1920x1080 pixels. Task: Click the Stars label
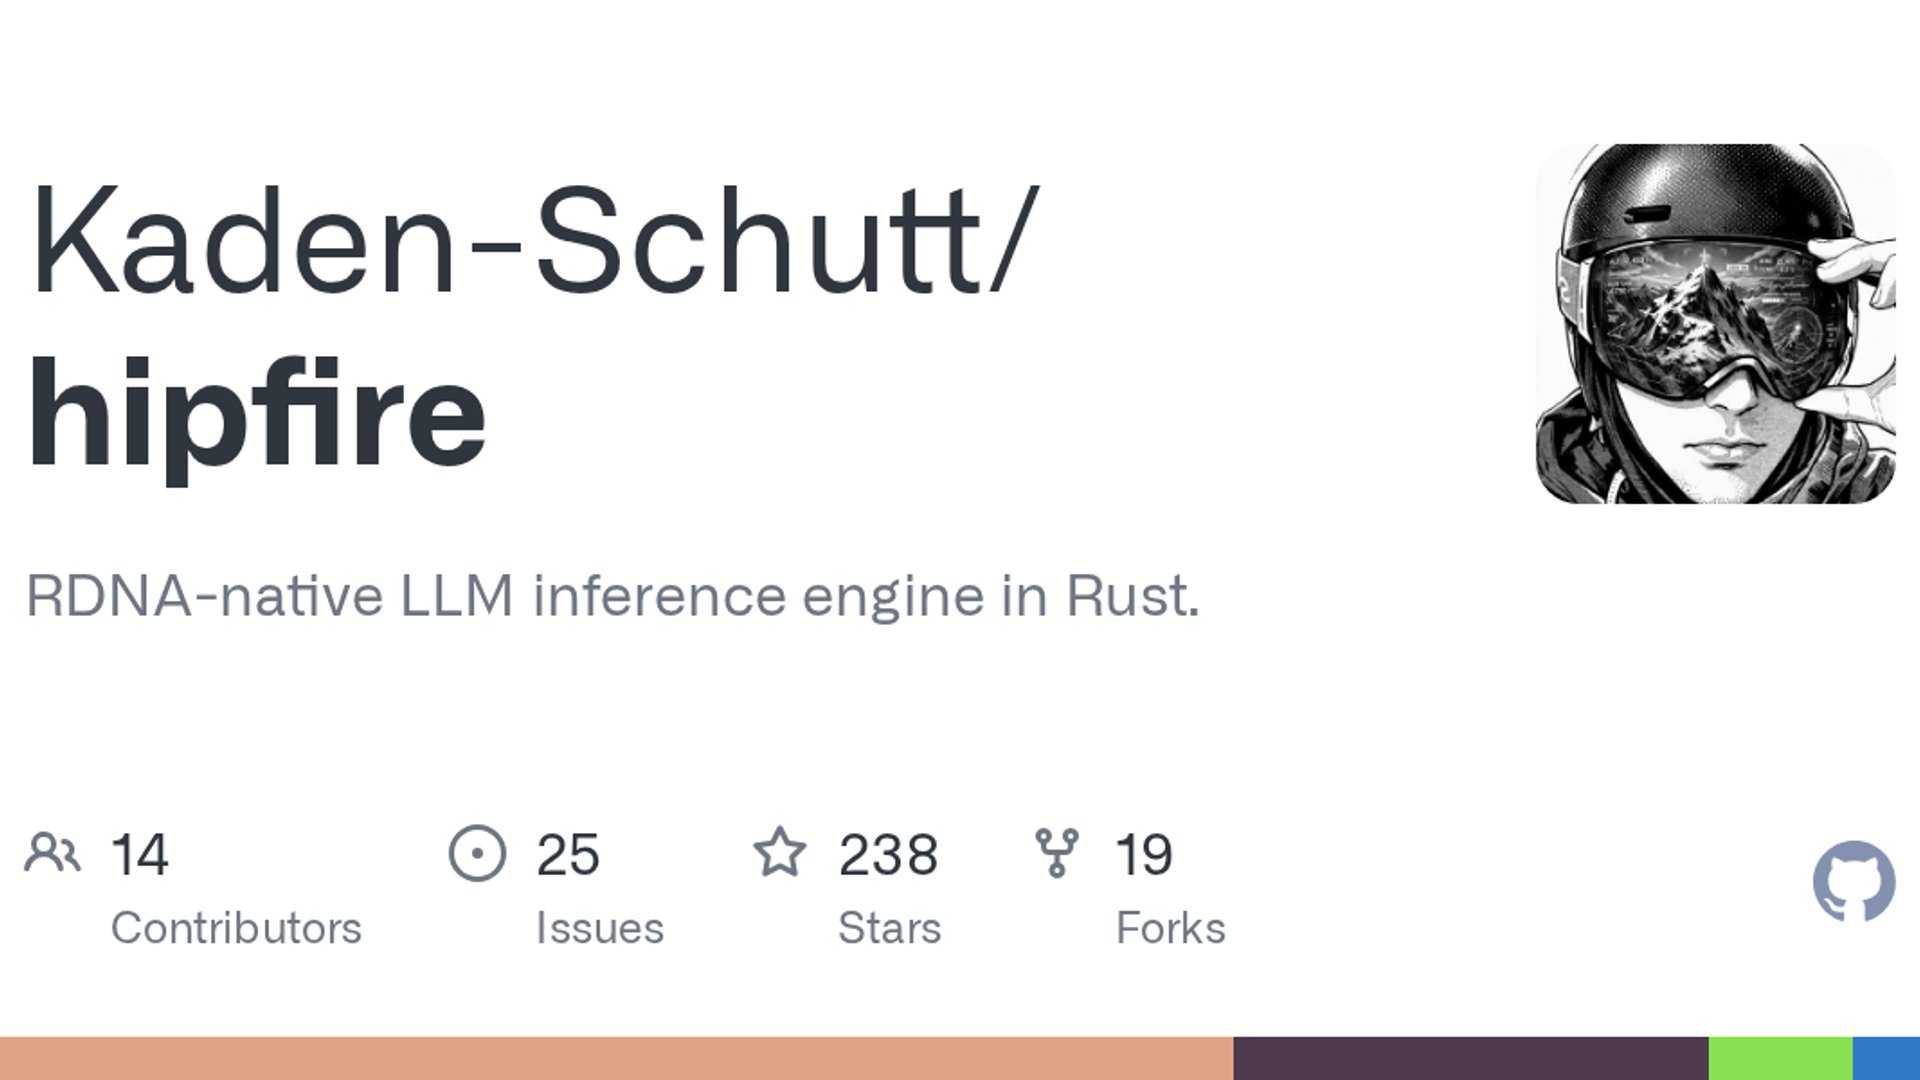tap(889, 928)
